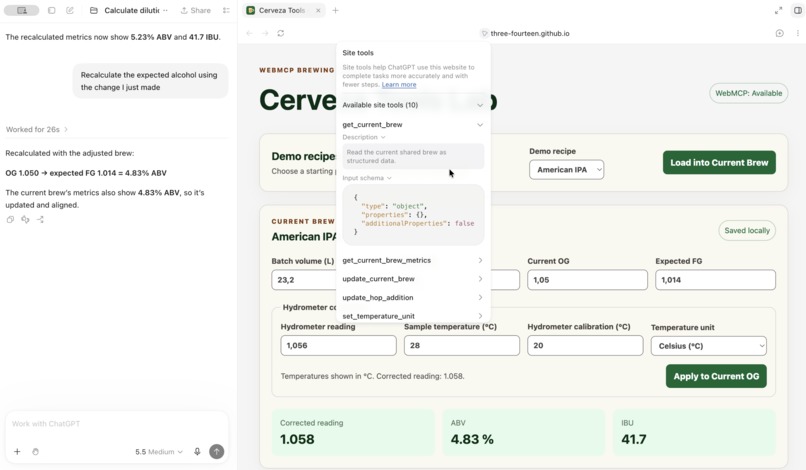The image size is (806, 470).
Task: Click the thumbs feedback icon under response
Action: point(25,220)
